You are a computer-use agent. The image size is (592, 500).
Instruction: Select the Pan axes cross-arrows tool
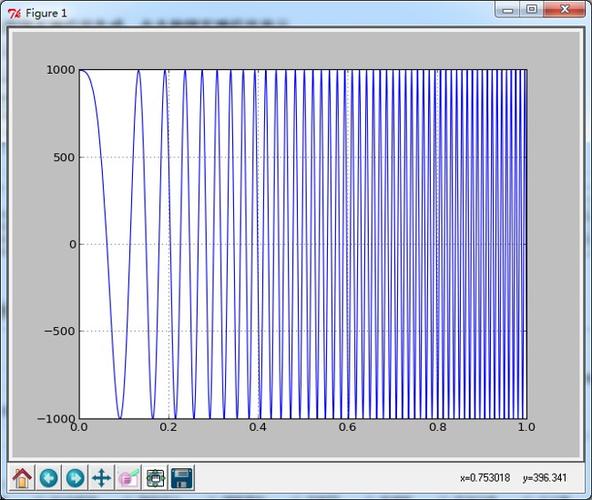click(102, 478)
